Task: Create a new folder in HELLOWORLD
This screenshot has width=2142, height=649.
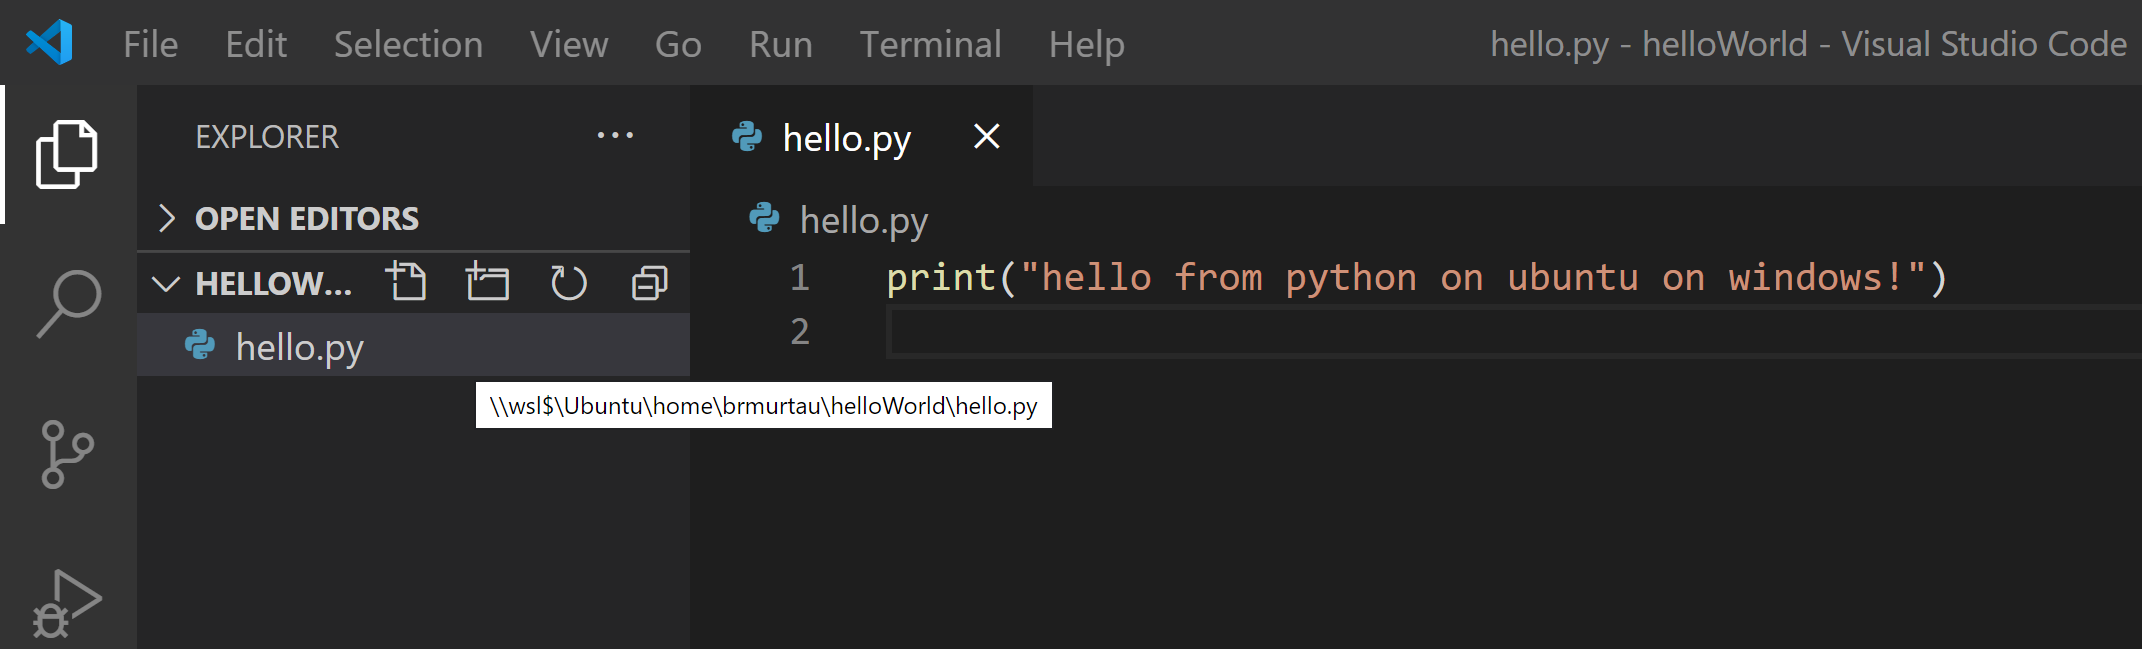Action: (487, 282)
